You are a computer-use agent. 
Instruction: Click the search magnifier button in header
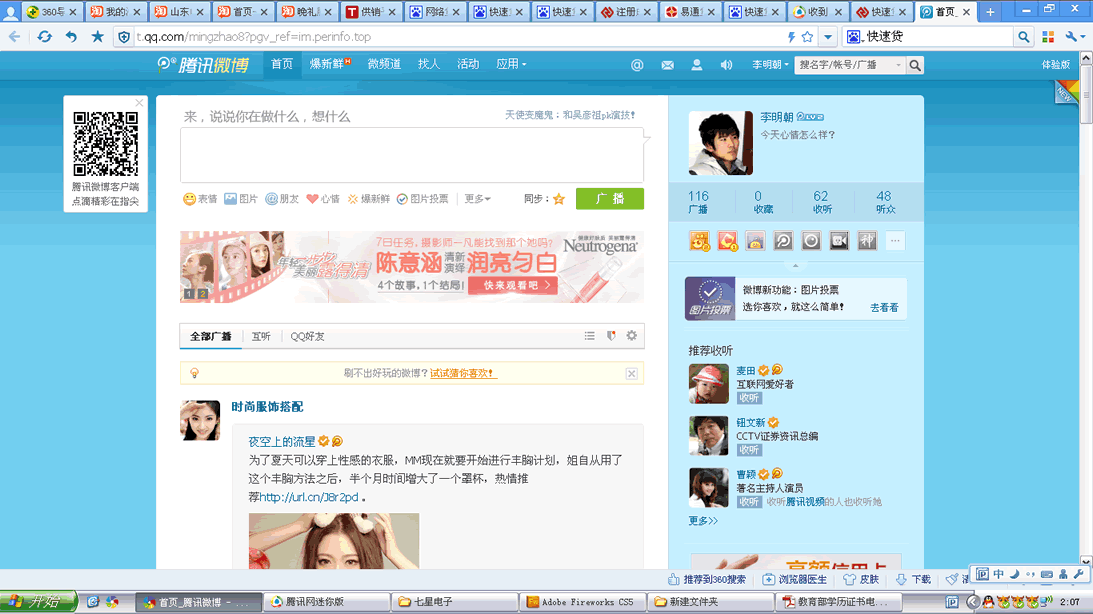pyautogui.click(x=914, y=65)
